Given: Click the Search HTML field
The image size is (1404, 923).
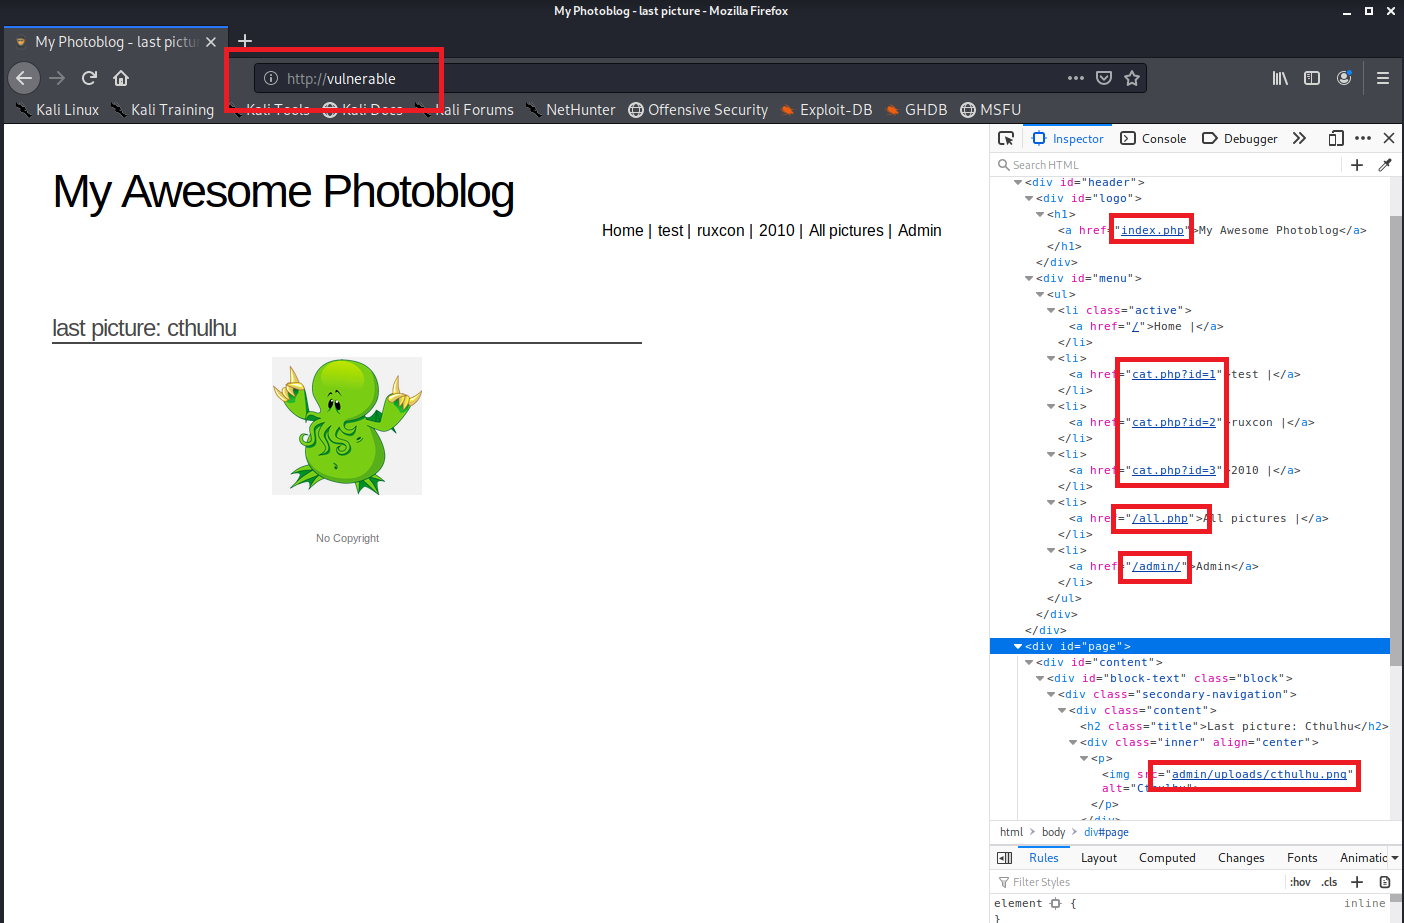Looking at the screenshot, I should point(1170,165).
